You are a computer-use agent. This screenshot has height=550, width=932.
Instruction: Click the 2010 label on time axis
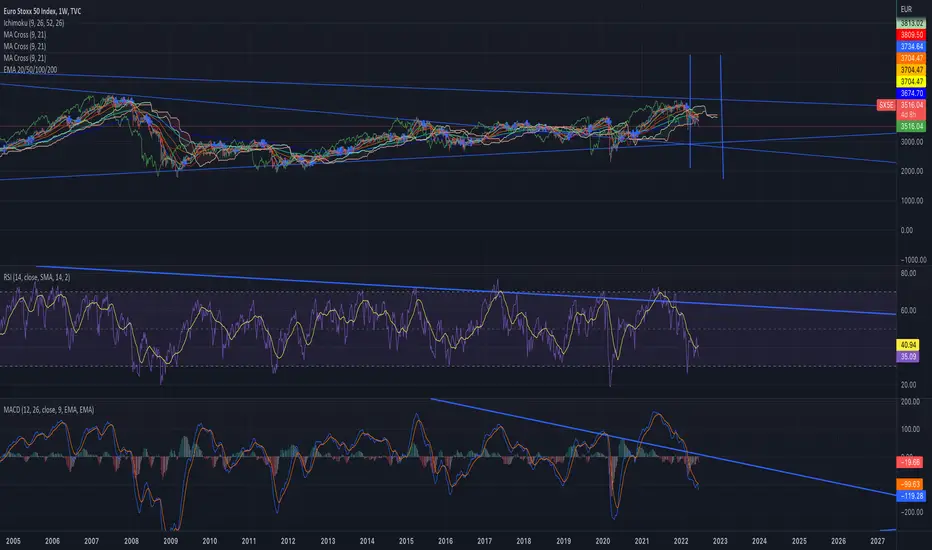tap(210, 541)
